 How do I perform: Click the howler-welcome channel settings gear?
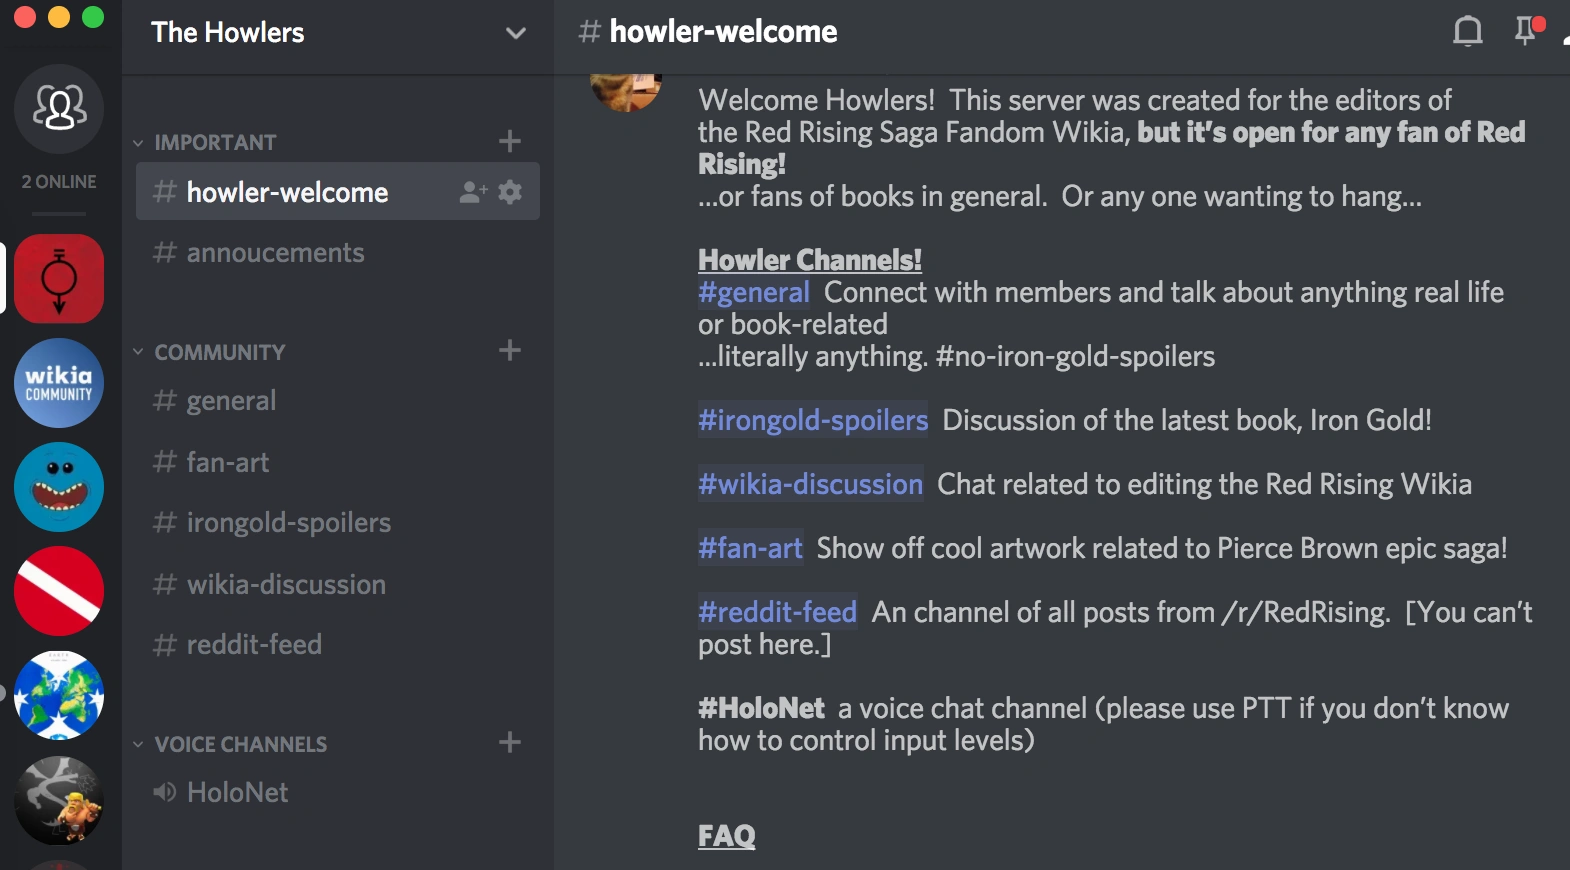[x=510, y=192]
